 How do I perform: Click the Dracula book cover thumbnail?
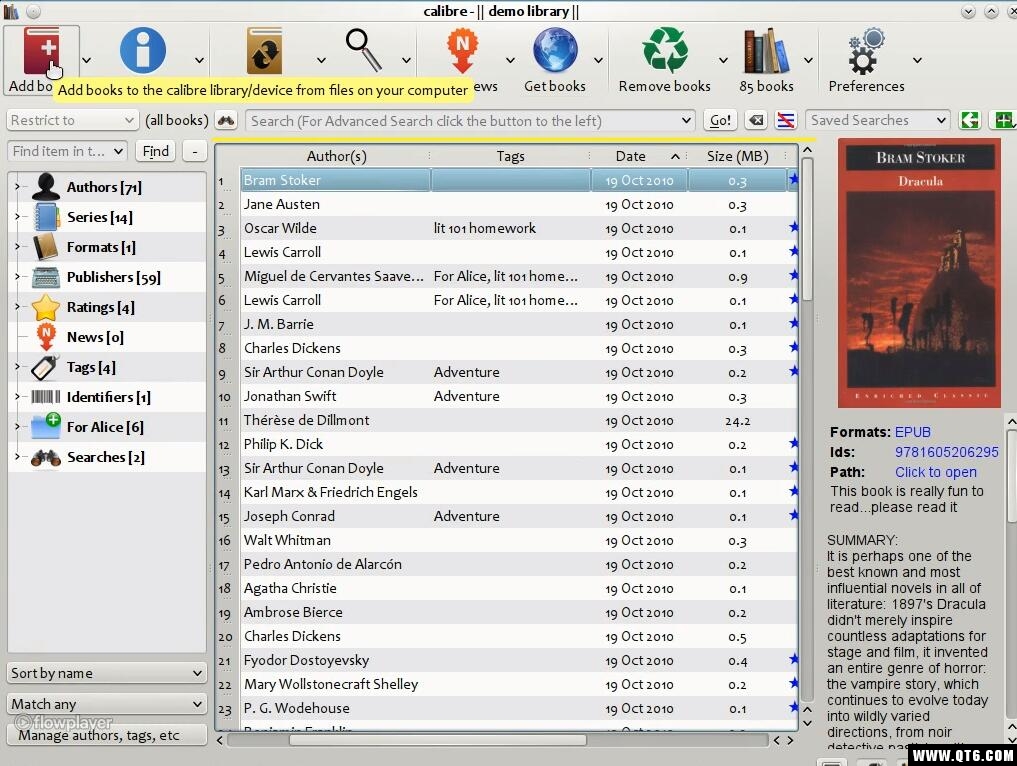click(x=919, y=273)
